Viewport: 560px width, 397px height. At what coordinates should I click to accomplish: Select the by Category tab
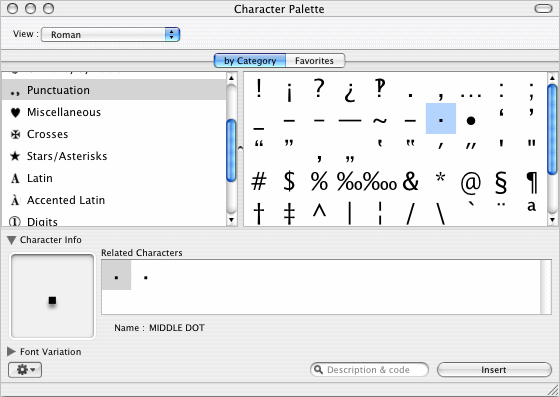[x=250, y=61]
